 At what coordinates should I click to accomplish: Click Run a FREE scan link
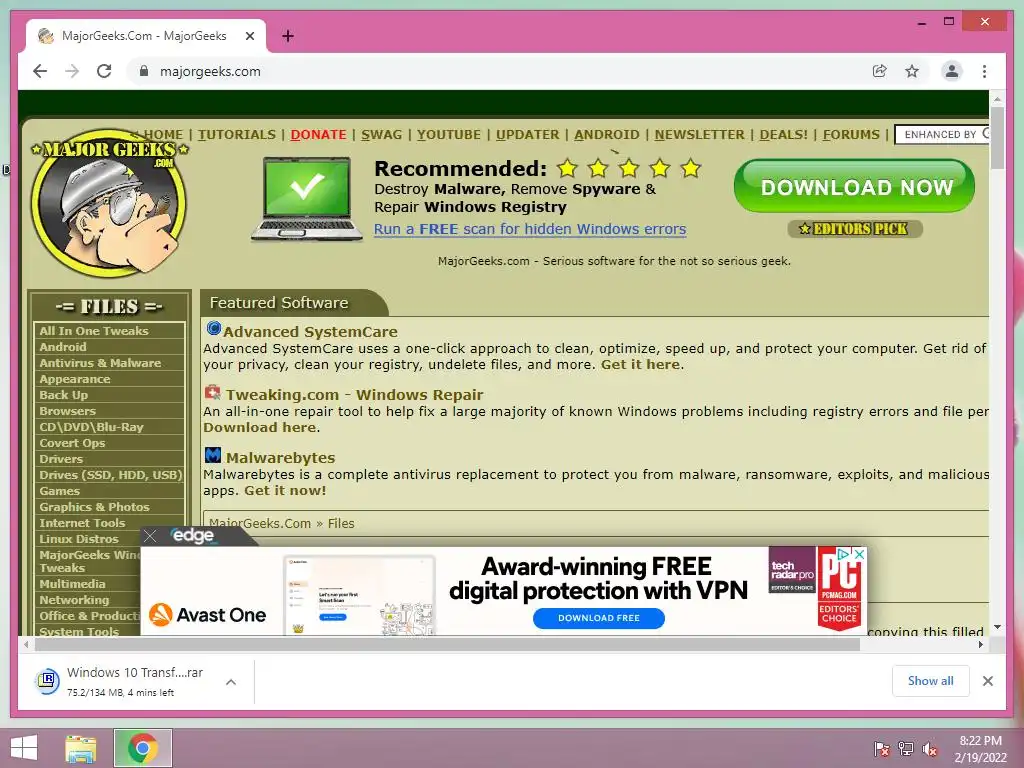(x=530, y=229)
